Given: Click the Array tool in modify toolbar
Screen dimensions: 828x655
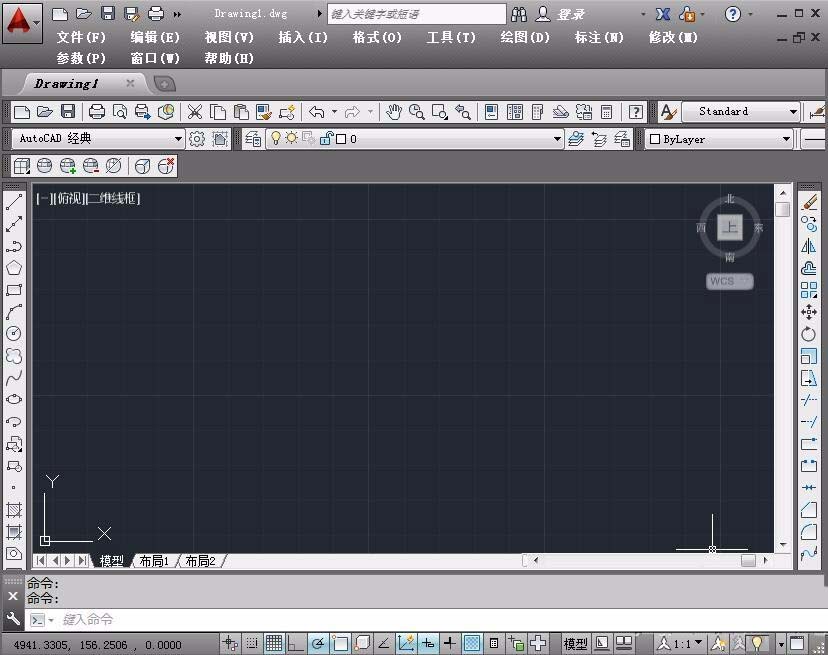Looking at the screenshot, I should 808,290.
